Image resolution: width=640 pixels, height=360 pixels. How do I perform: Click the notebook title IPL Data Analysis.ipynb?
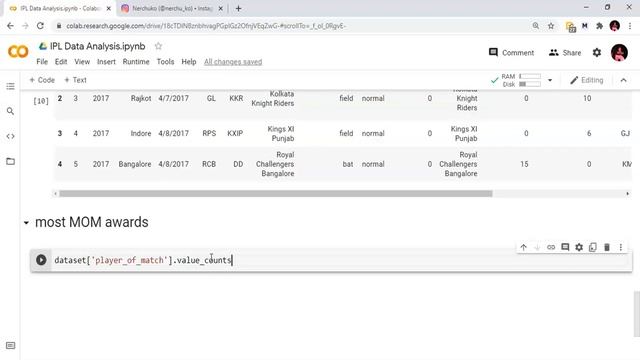98,46
